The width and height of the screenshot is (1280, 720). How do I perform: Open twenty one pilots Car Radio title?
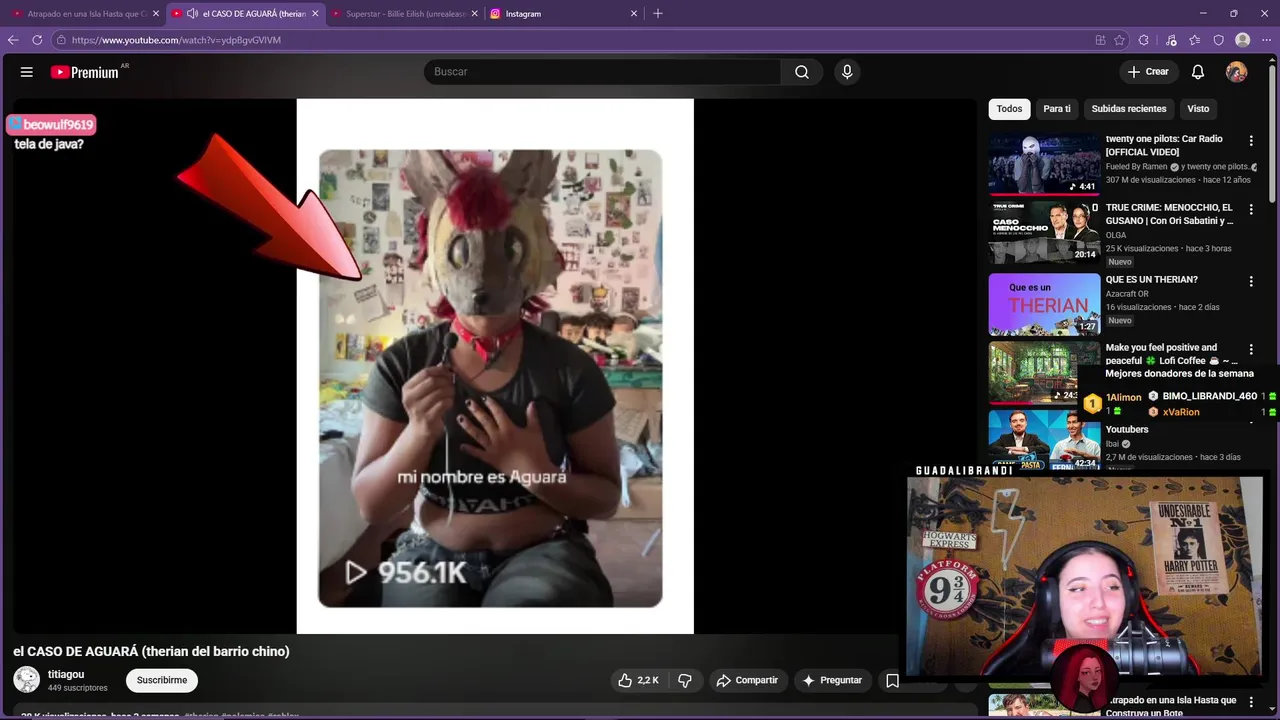click(x=1164, y=146)
